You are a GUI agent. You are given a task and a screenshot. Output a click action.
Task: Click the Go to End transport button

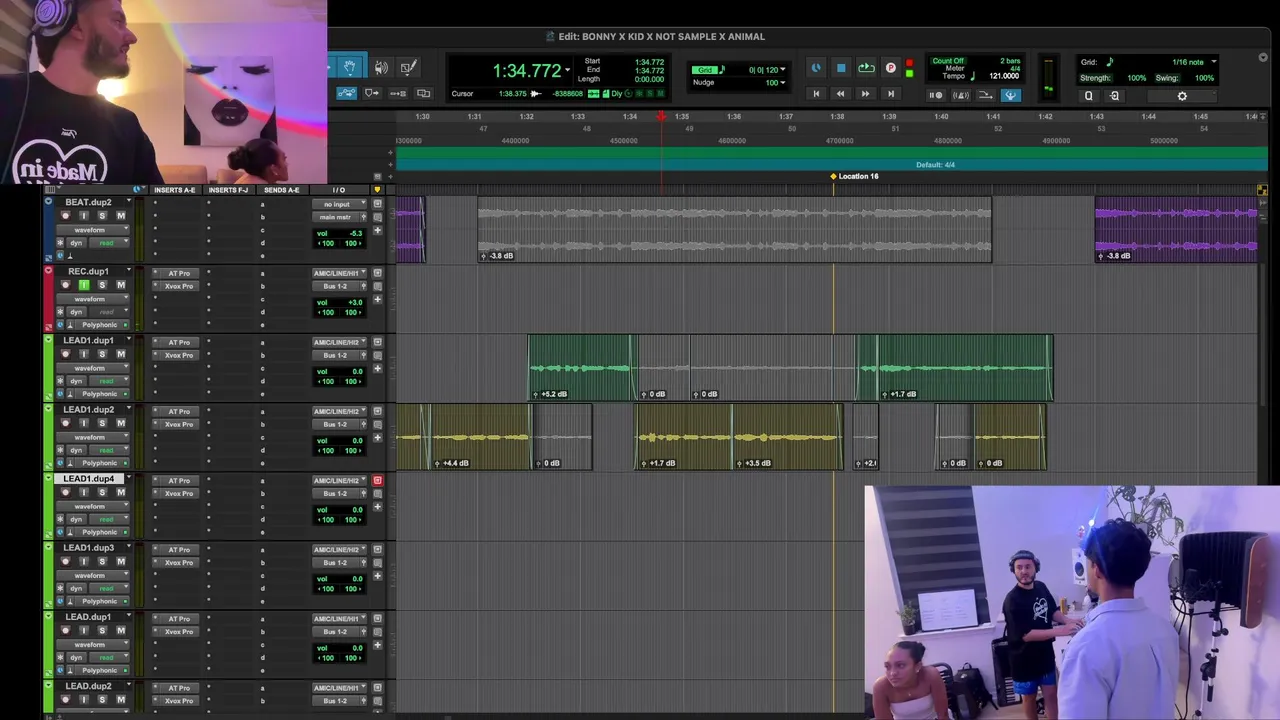click(x=891, y=94)
